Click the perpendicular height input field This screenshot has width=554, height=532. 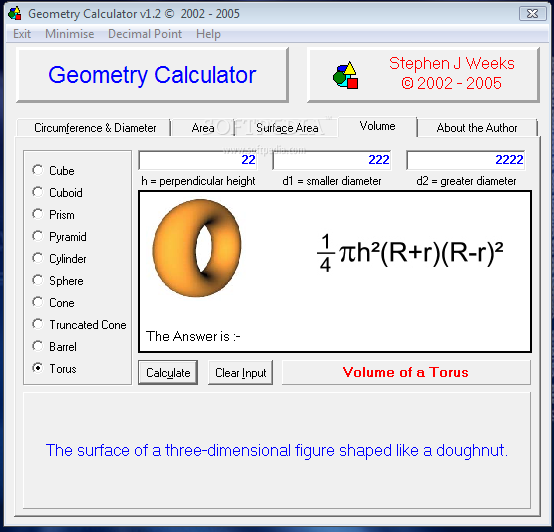[x=198, y=160]
